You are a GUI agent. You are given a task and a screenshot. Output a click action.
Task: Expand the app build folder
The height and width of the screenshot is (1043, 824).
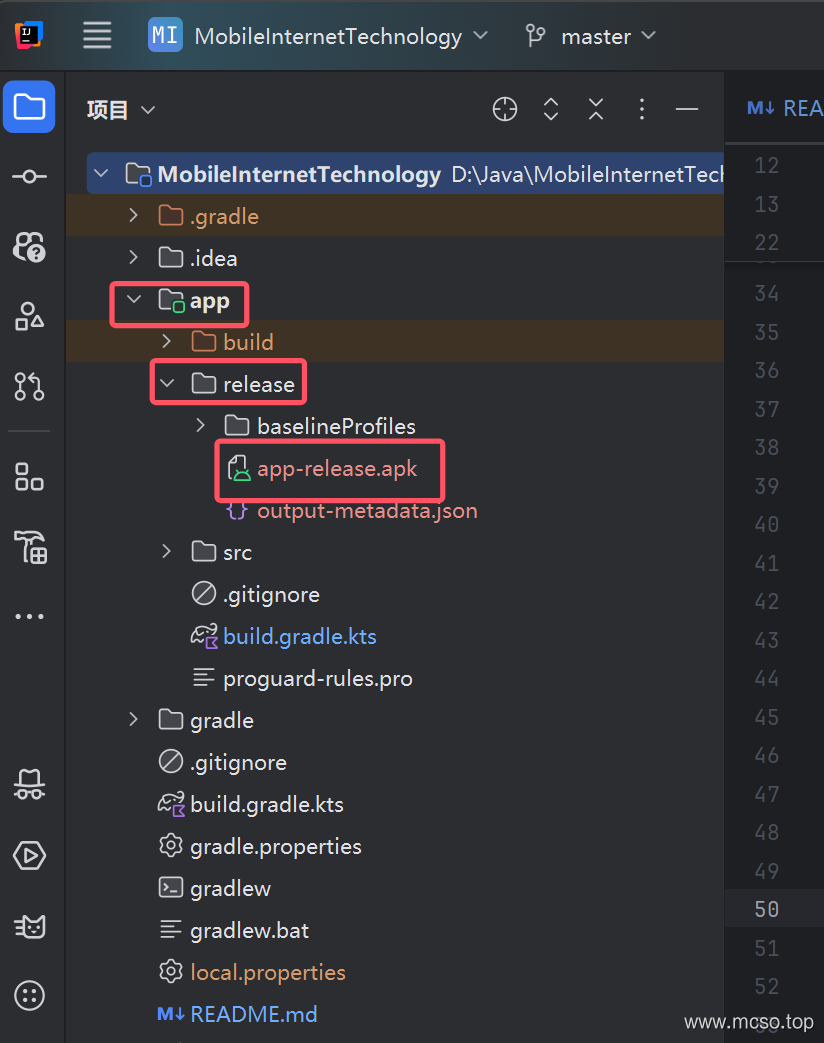[167, 341]
